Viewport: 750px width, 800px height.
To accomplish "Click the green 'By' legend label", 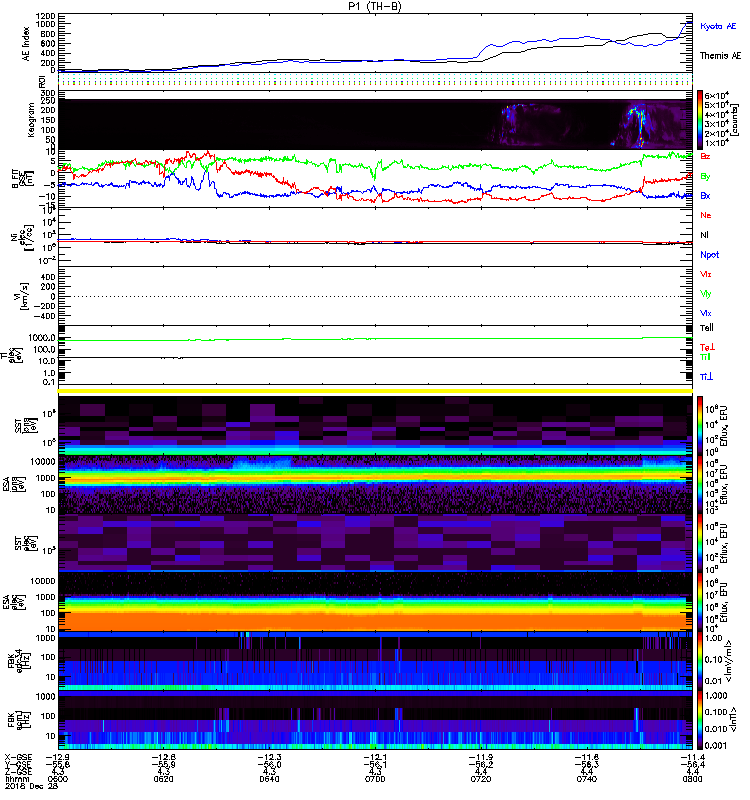I will click(705, 177).
